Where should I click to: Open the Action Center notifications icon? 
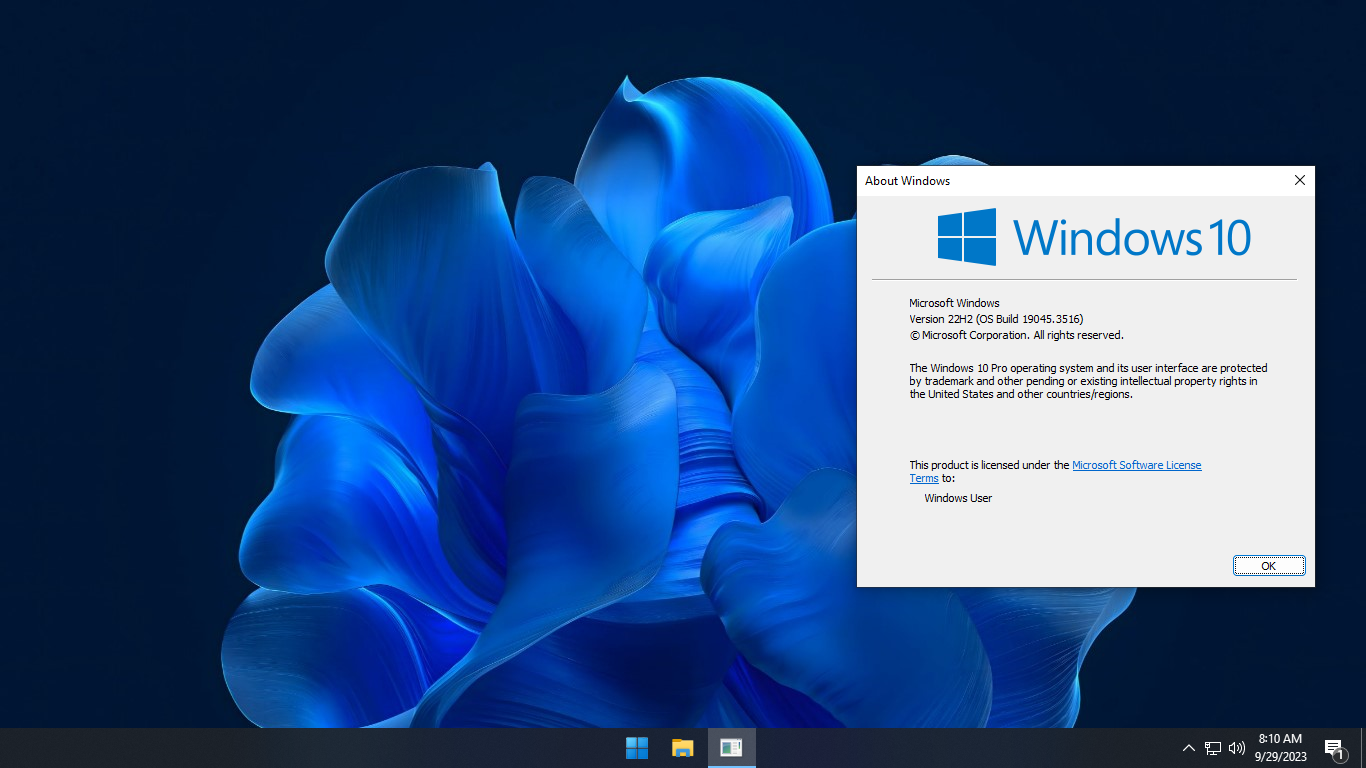[x=1334, y=748]
